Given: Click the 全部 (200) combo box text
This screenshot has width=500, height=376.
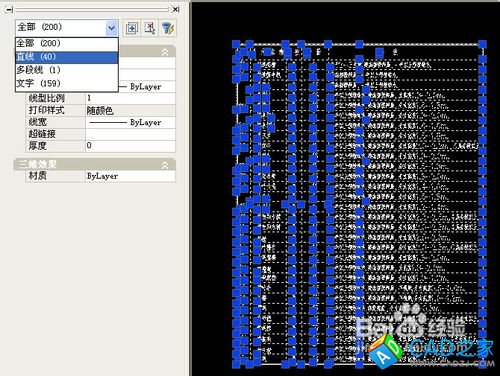Looking at the screenshot, I should coord(39,27).
